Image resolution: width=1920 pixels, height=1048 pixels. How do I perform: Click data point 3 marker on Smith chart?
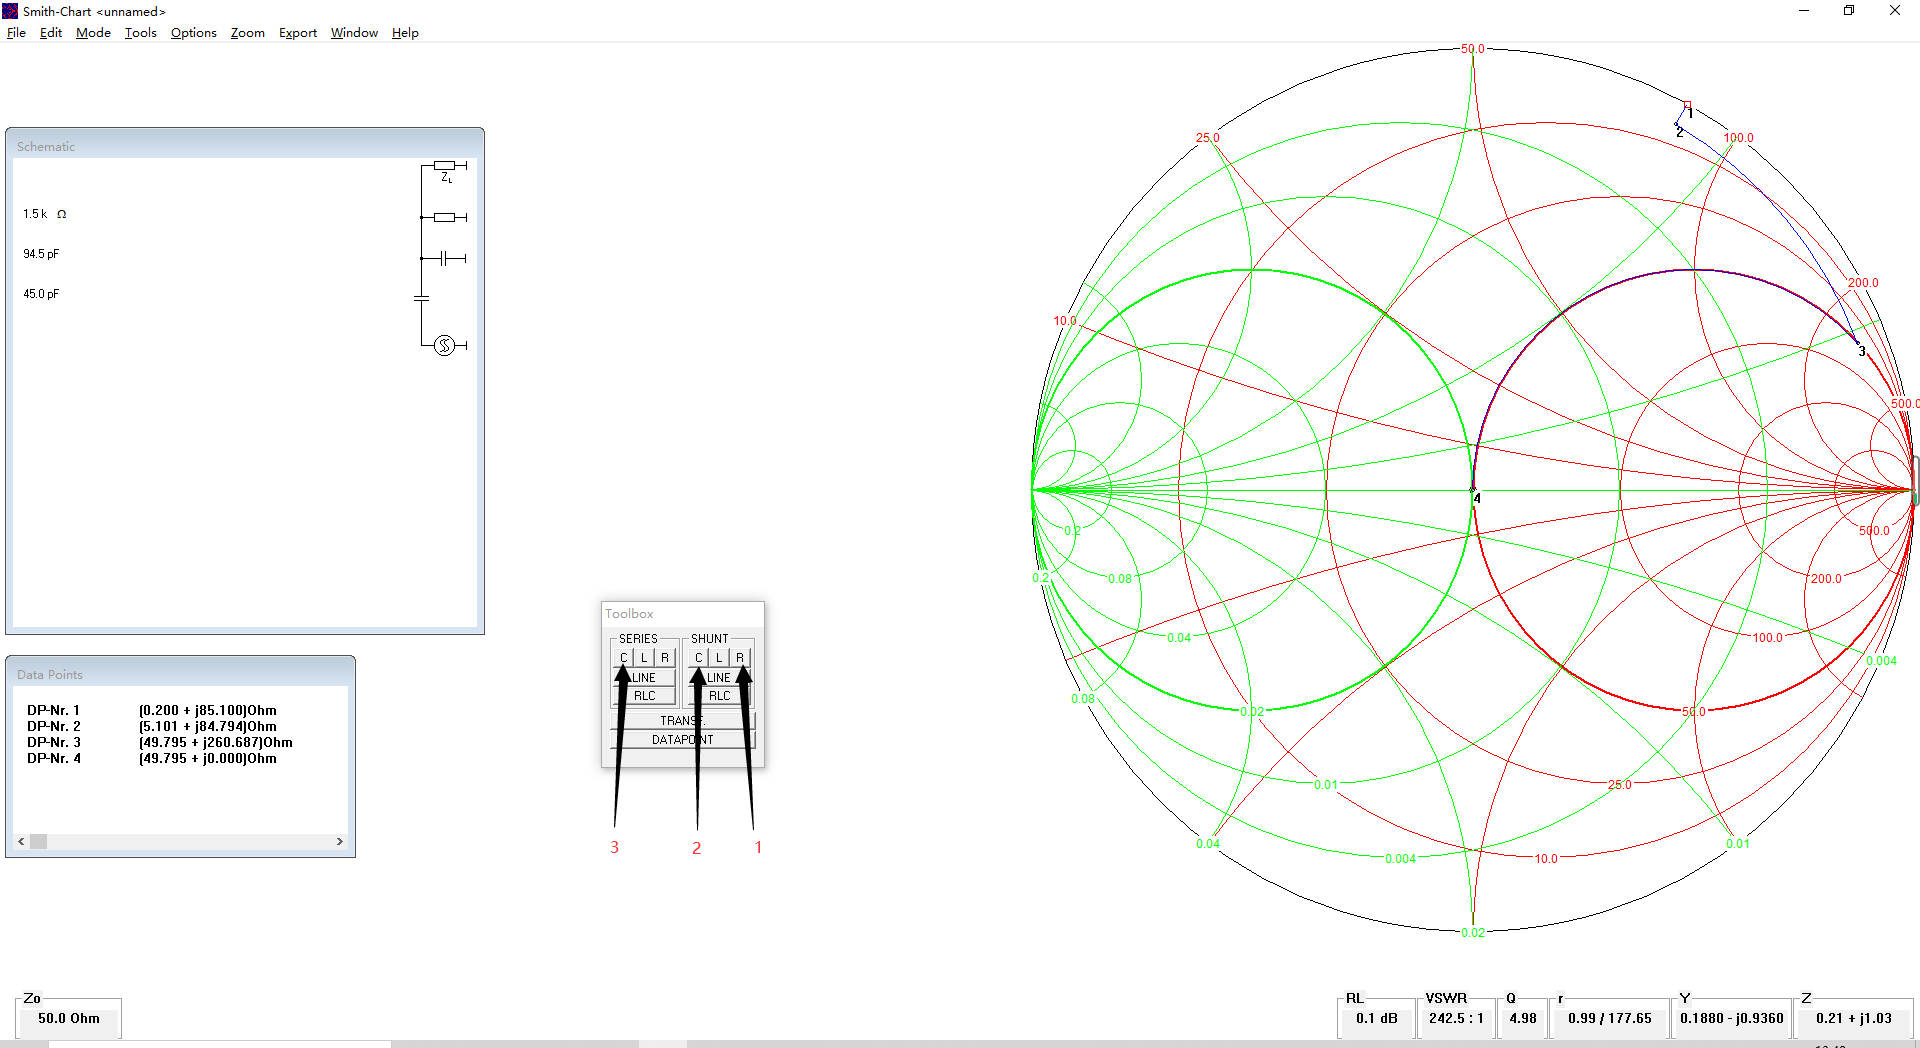tap(1857, 343)
